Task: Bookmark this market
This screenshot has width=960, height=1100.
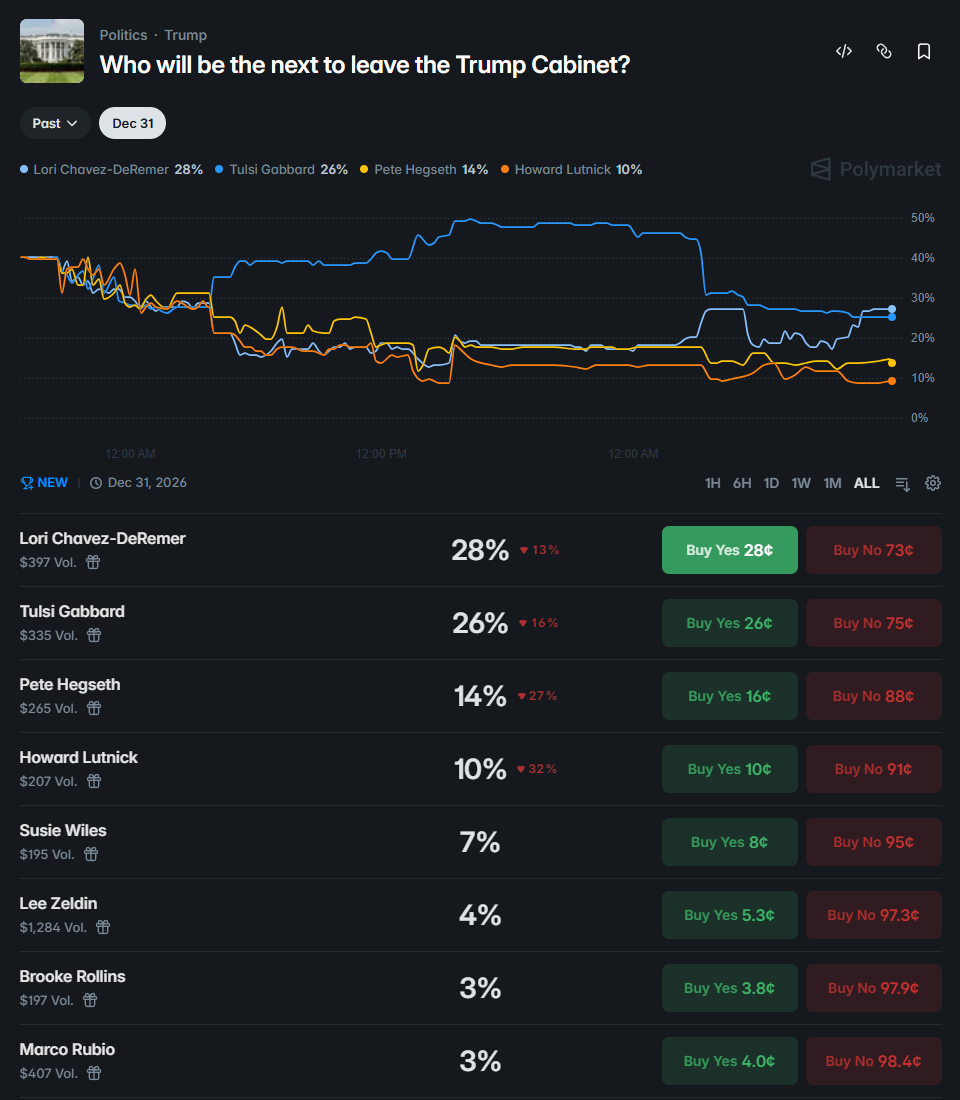Action: (924, 51)
